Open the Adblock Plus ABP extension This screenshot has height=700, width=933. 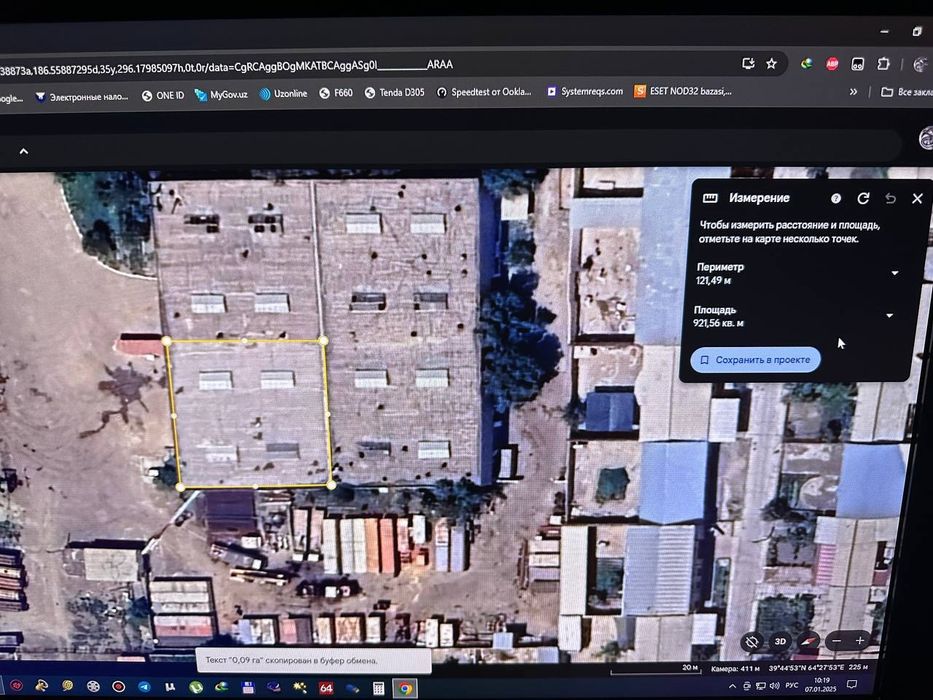pos(832,64)
